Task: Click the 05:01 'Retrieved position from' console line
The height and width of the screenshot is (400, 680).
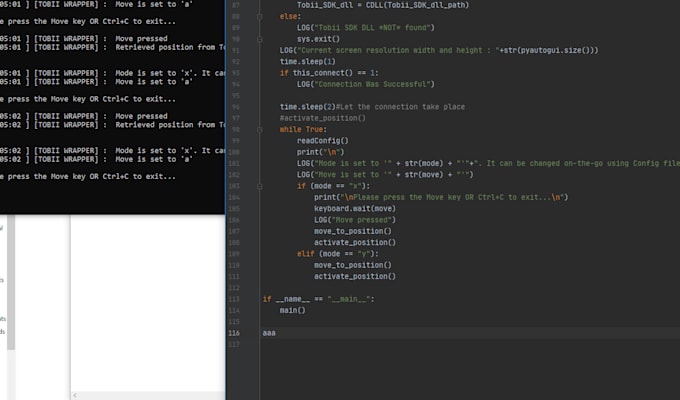Action: (x=112, y=47)
